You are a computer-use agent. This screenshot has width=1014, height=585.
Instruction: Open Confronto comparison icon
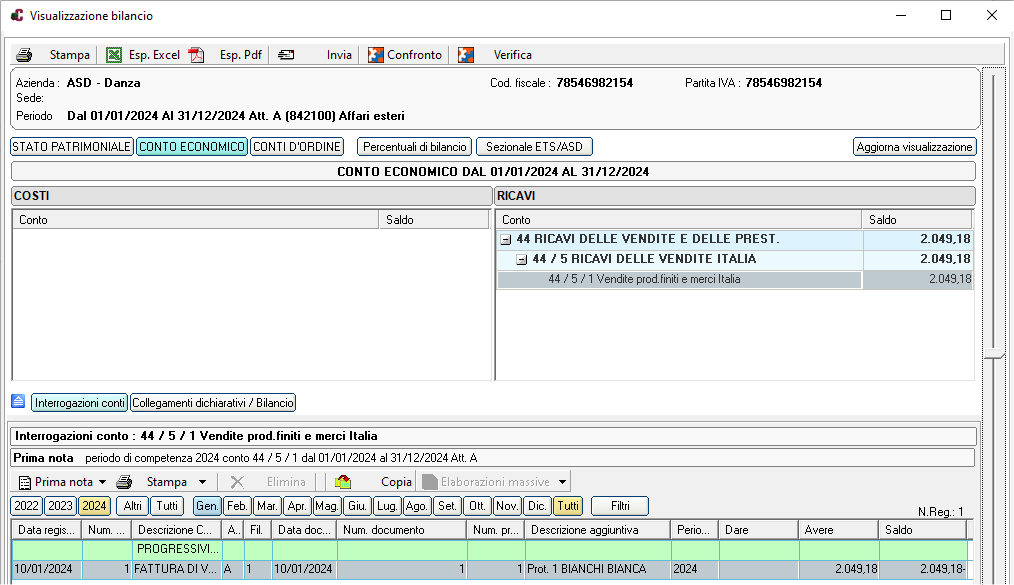click(x=376, y=55)
